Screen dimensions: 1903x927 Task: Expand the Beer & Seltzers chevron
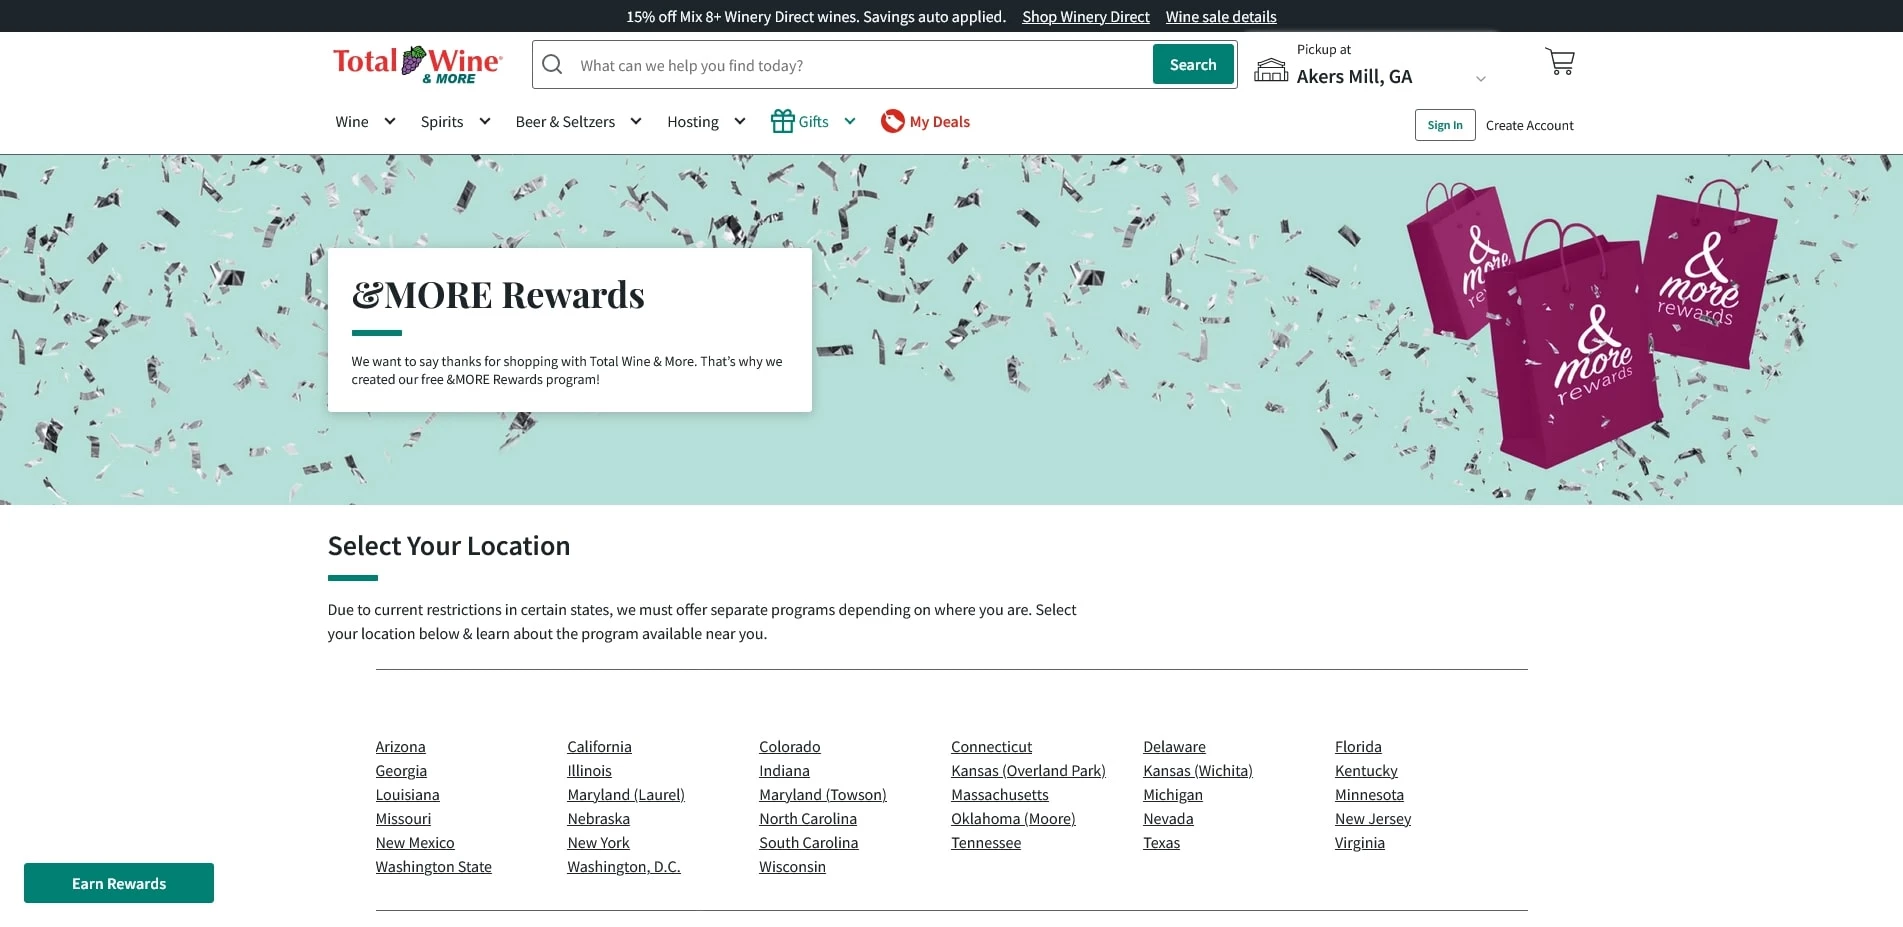pyautogui.click(x=635, y=121)
